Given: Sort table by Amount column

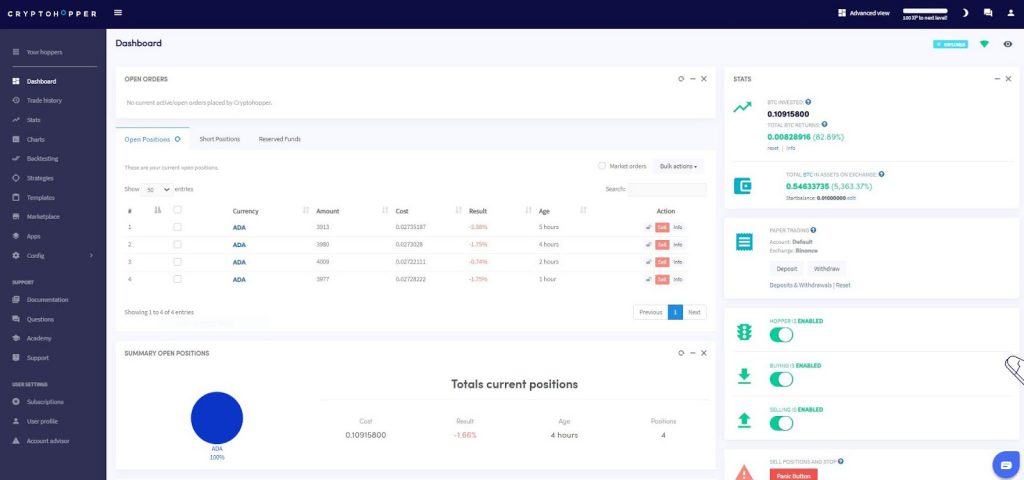Looking at the screenshot, I should click(x=351, y=211).
